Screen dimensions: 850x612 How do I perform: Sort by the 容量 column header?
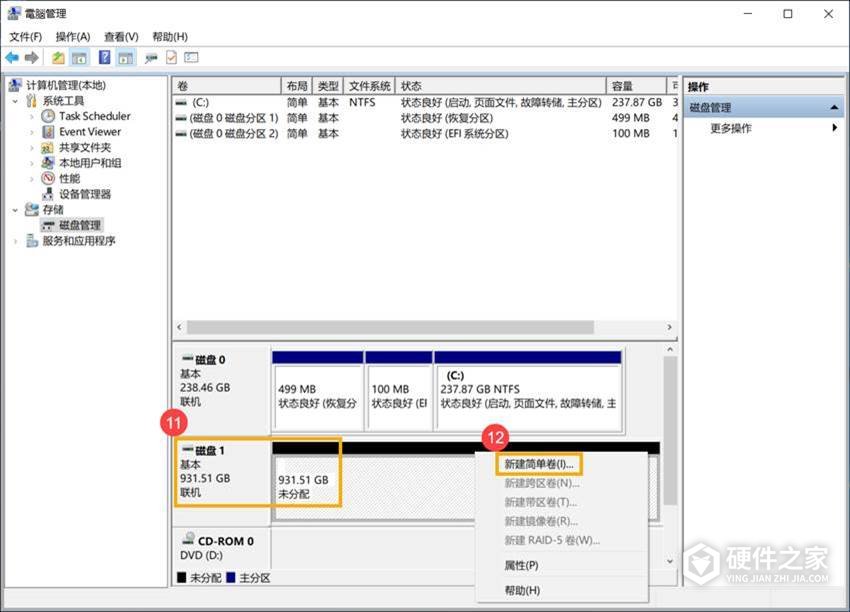pos(636,86)
